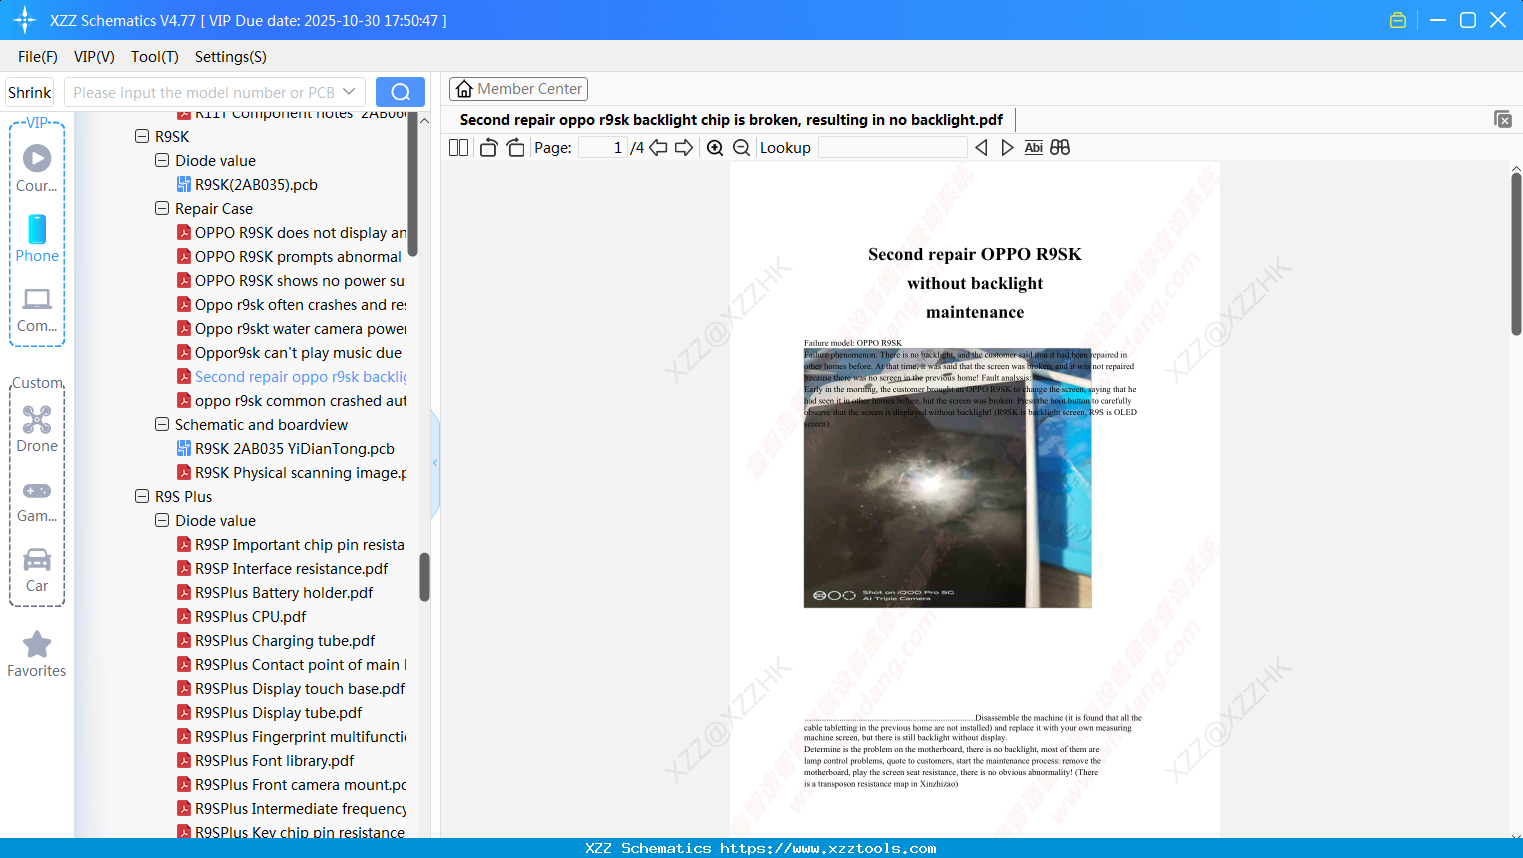The width and height of the screenshot is (1523, 858).
Task: Open the File(F) menu
Action: (x=38, y=57)
